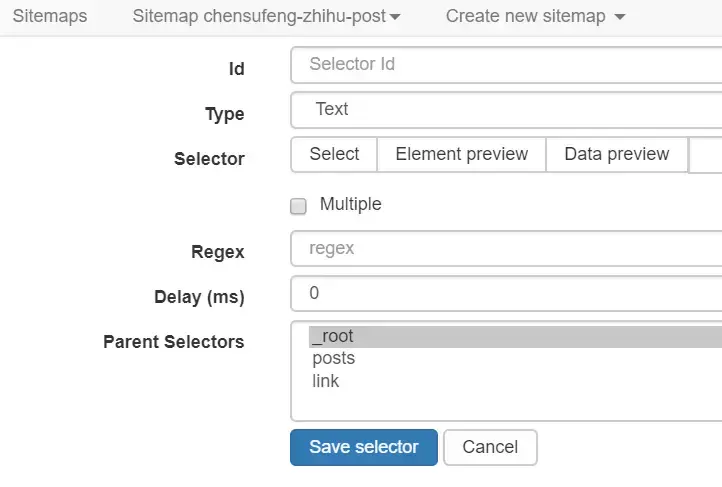Open the Sitemaps menu item

click(x=49, y=17)
